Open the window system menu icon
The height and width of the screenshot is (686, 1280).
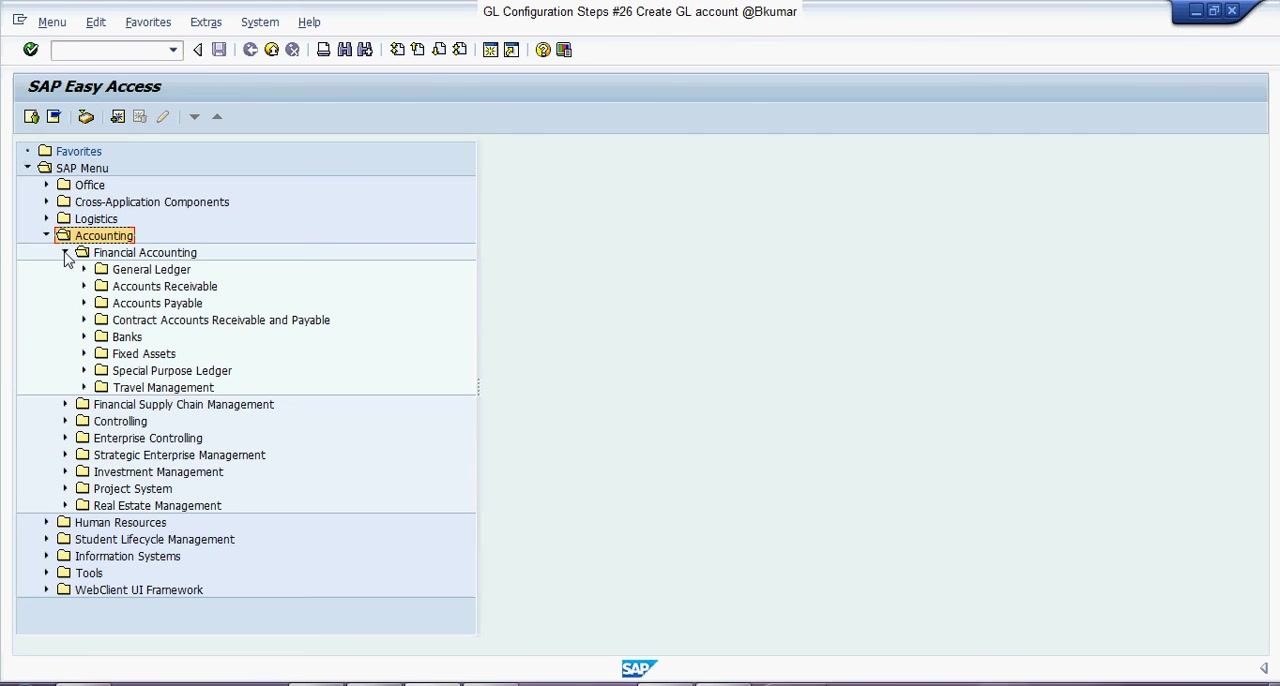[19, 20]
